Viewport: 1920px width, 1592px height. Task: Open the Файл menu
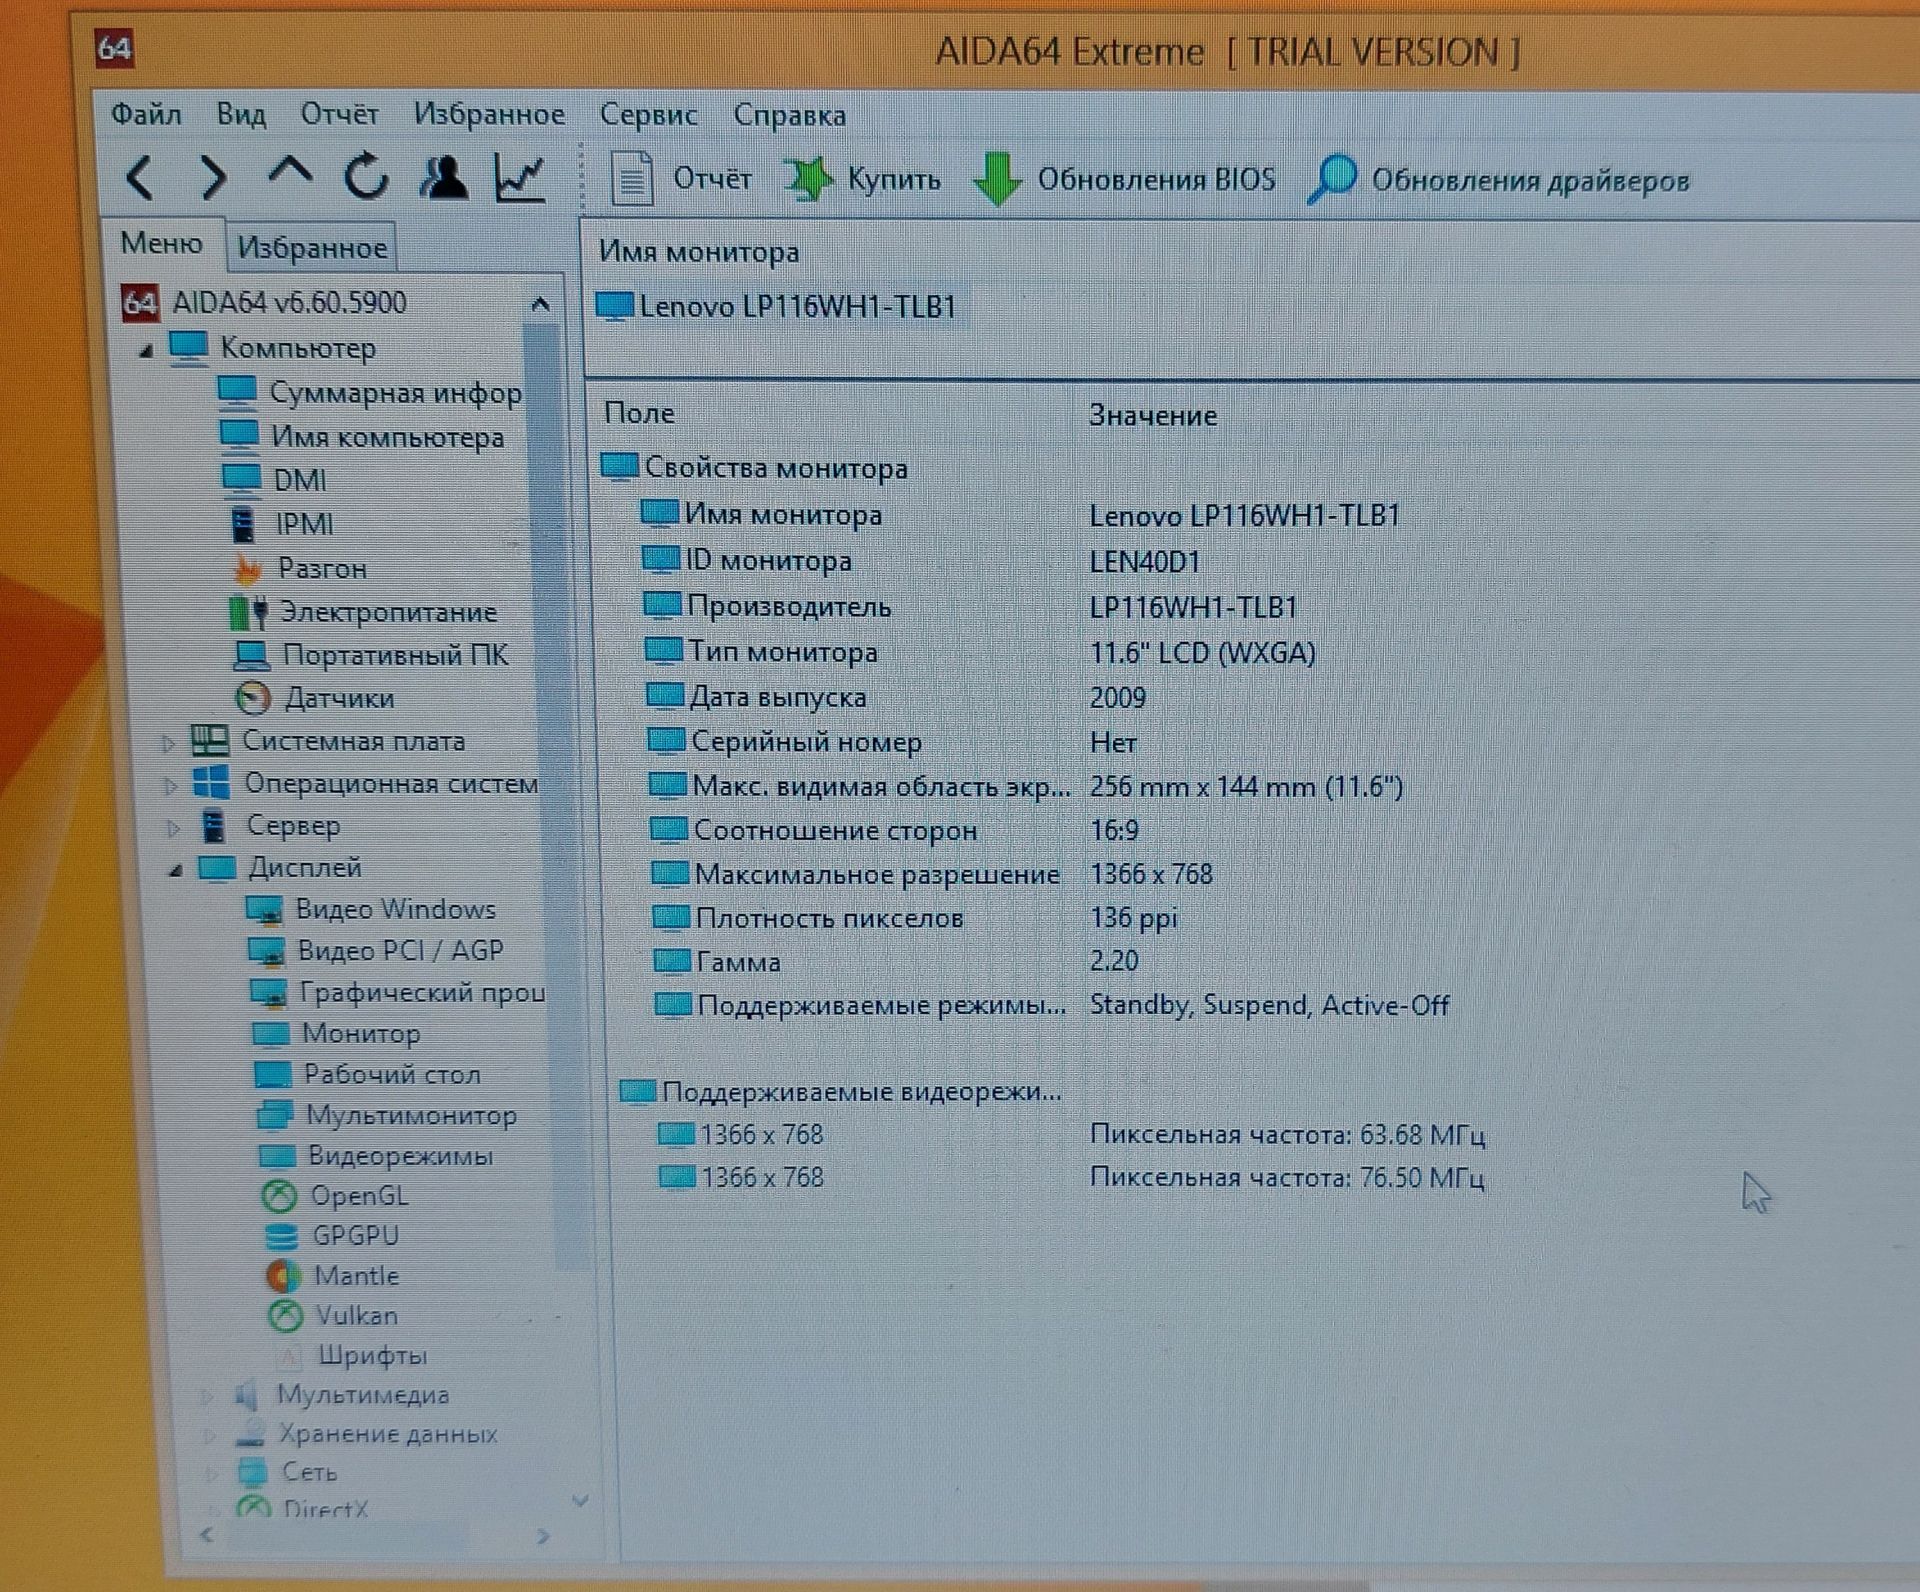coord(146,114)
